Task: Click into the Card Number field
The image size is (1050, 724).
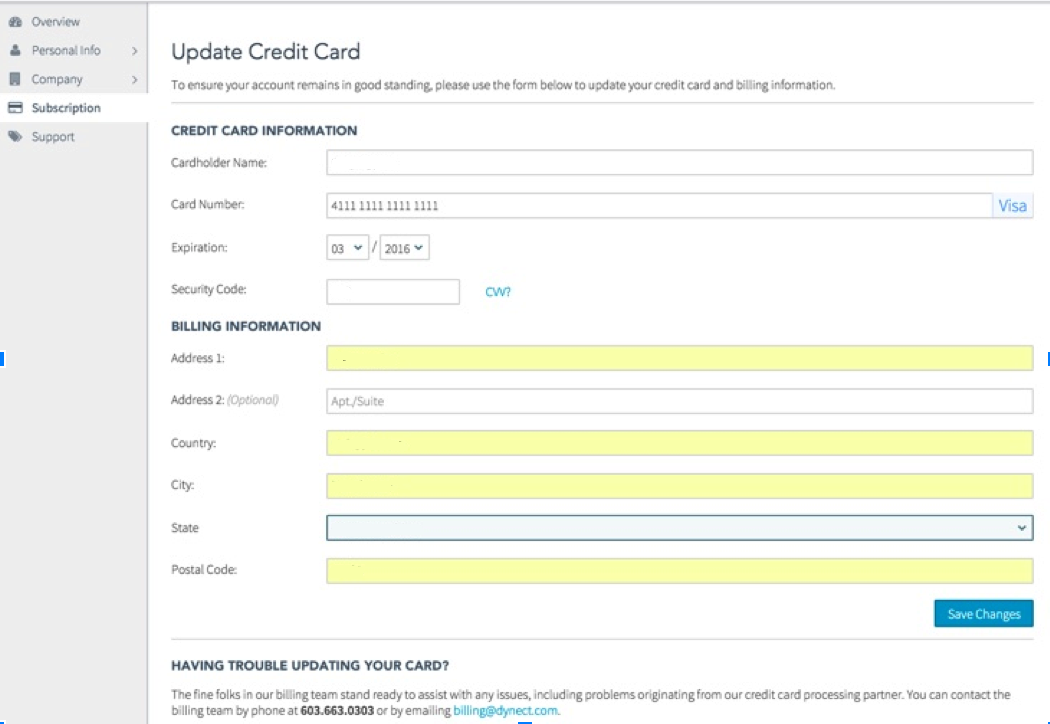Action: pos(658,206)
